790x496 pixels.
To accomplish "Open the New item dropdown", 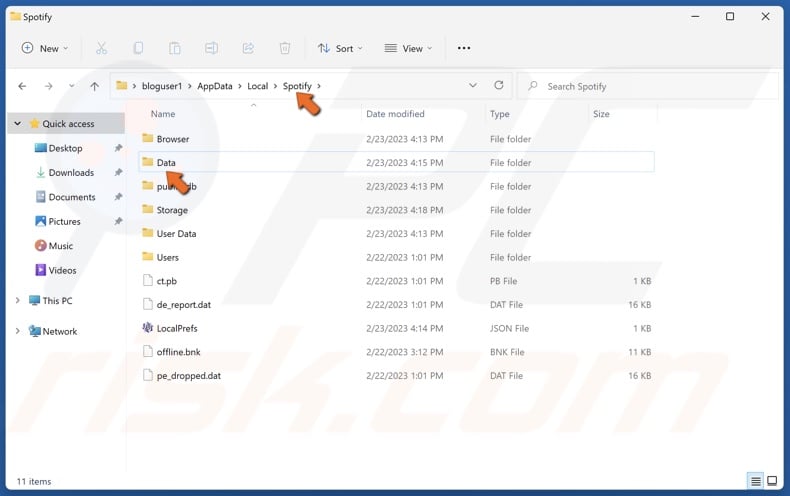I will point(45,48).
